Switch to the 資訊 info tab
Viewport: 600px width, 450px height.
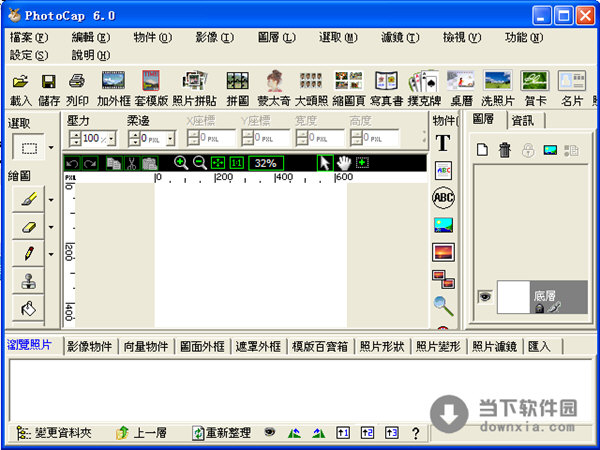(523, 121)
